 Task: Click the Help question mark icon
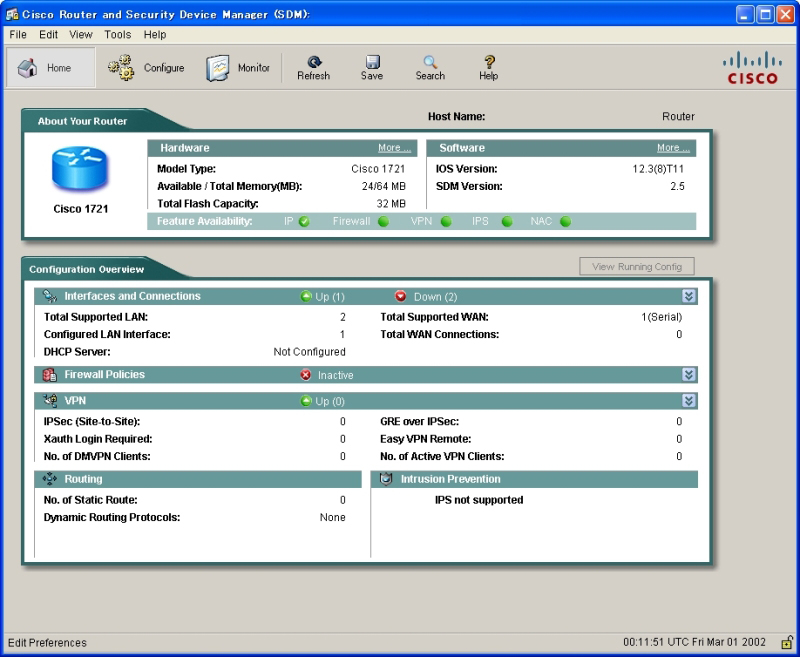(488, 62)
